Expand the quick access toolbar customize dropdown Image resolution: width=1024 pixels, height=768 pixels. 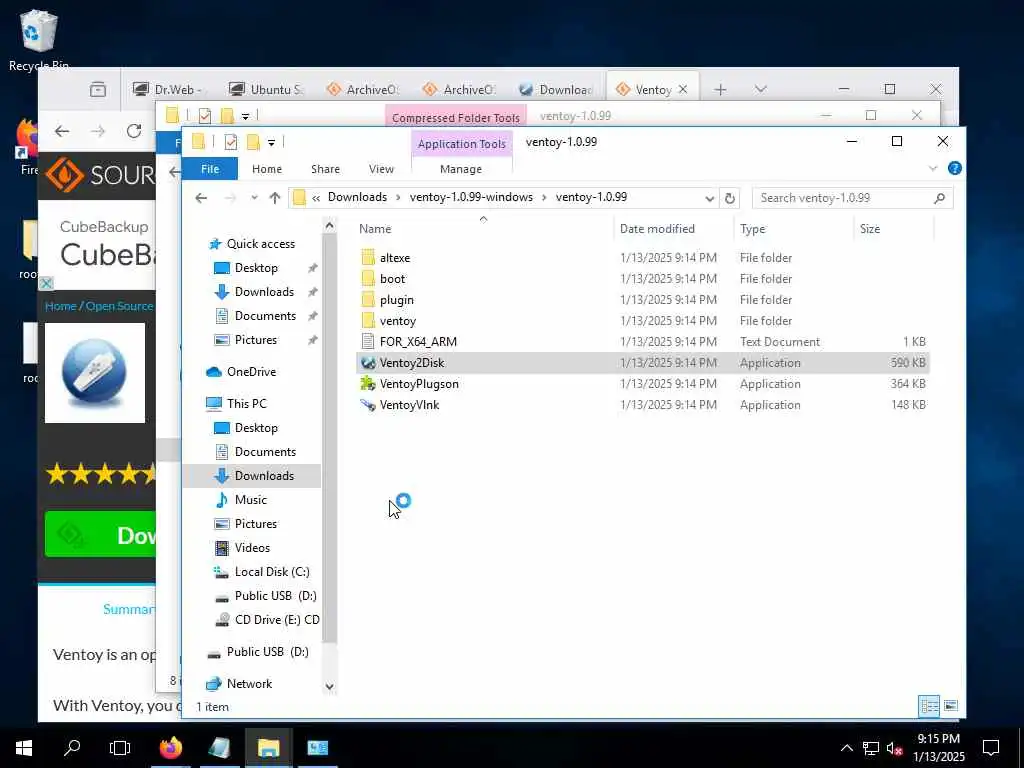coord(271,142)
